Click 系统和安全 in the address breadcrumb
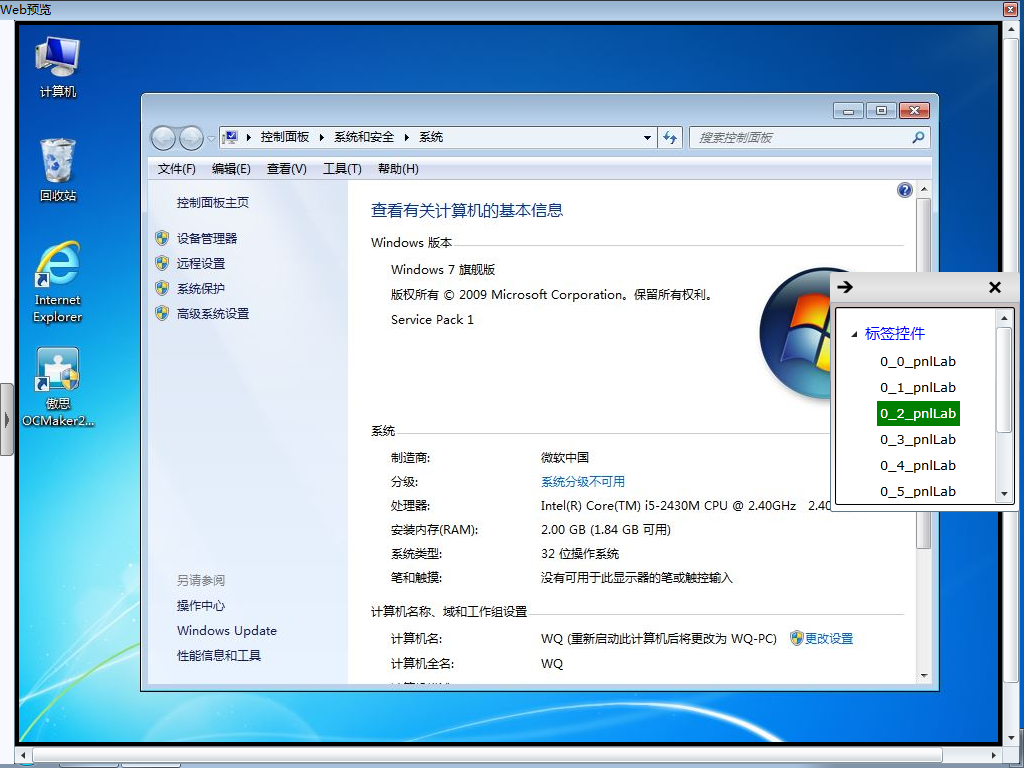 [x=364, y=137]
